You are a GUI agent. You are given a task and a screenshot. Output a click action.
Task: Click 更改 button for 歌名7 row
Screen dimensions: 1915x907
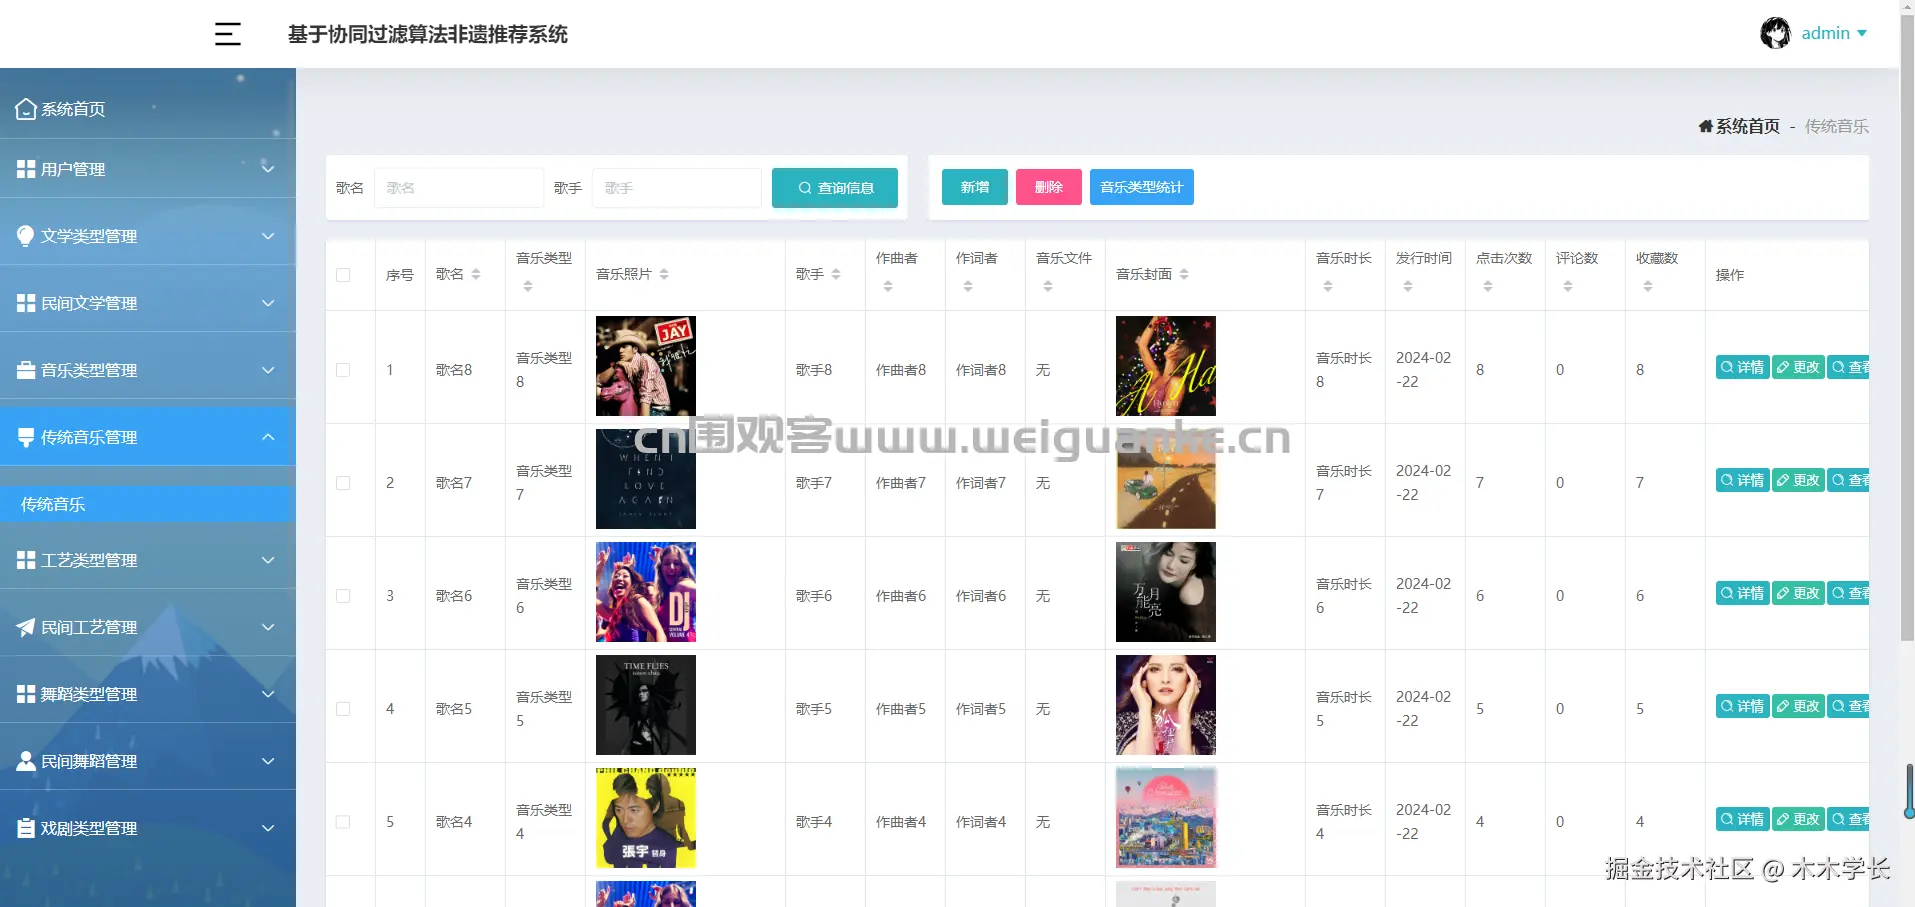click(x=1799, y=480)
